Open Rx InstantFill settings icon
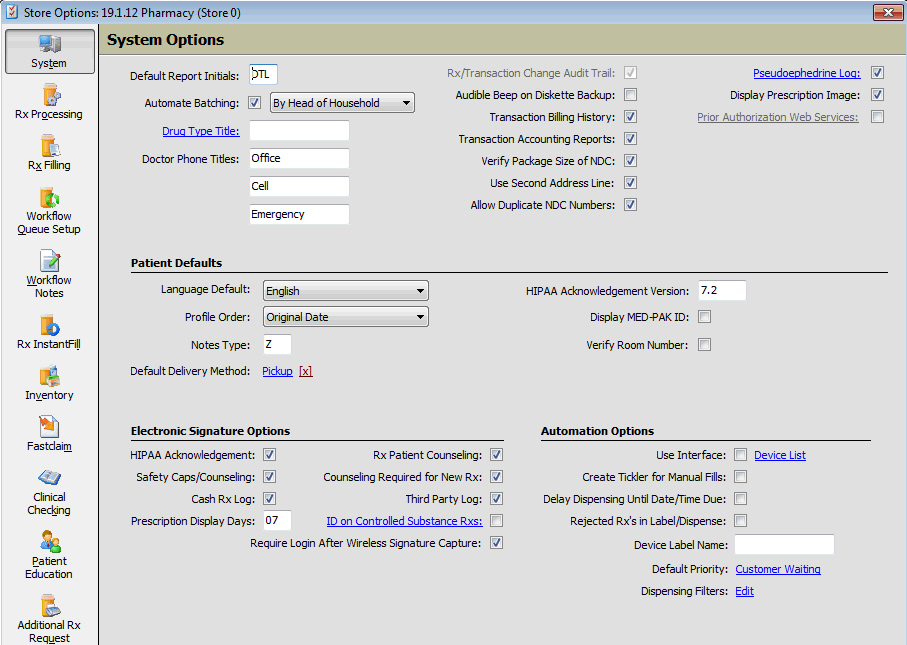Image resolution: width=907 pixels, height=645 pixels. pyautogui.click(x=49, y=332)
